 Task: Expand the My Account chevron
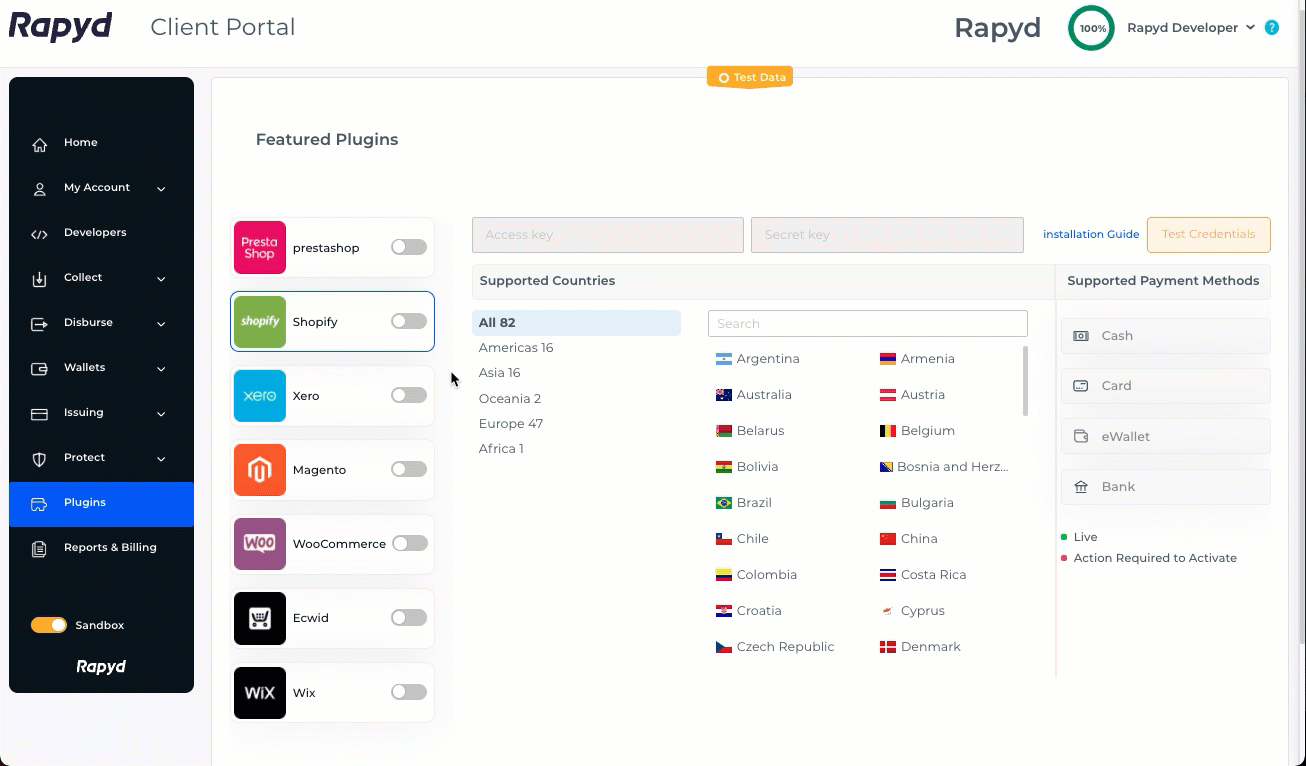(x=161, y=189)
